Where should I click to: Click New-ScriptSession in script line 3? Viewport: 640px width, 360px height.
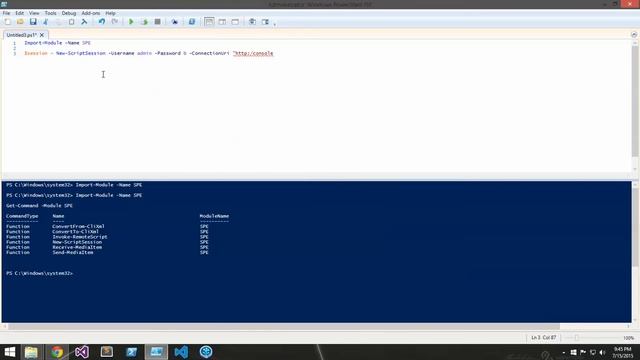(x=81, y=53)
